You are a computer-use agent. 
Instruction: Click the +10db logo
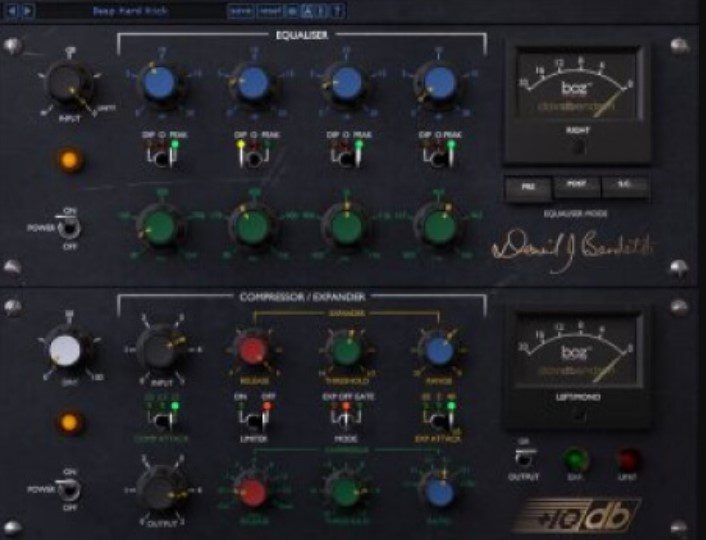pyautogui.click(x=578, y=515)
